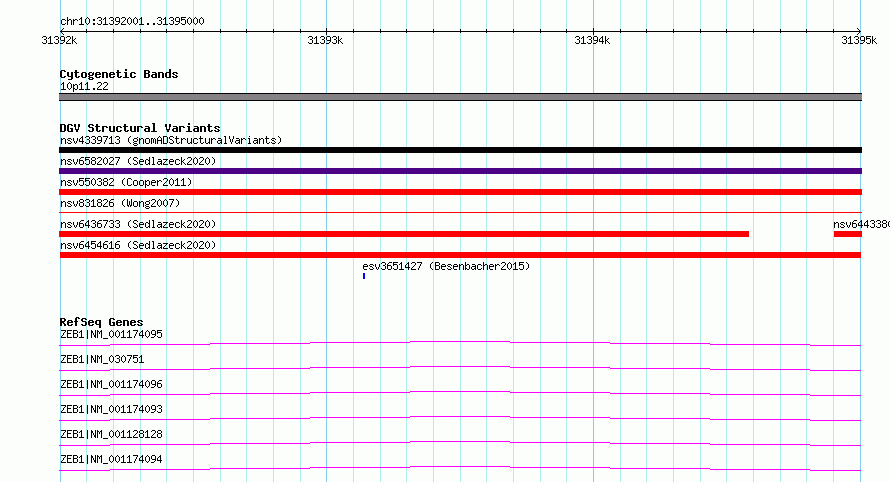This screenshot has width=890, height=482.
Task: Select the ZEB1 NM_001128128 intron line
Action: tap(460, 443)
